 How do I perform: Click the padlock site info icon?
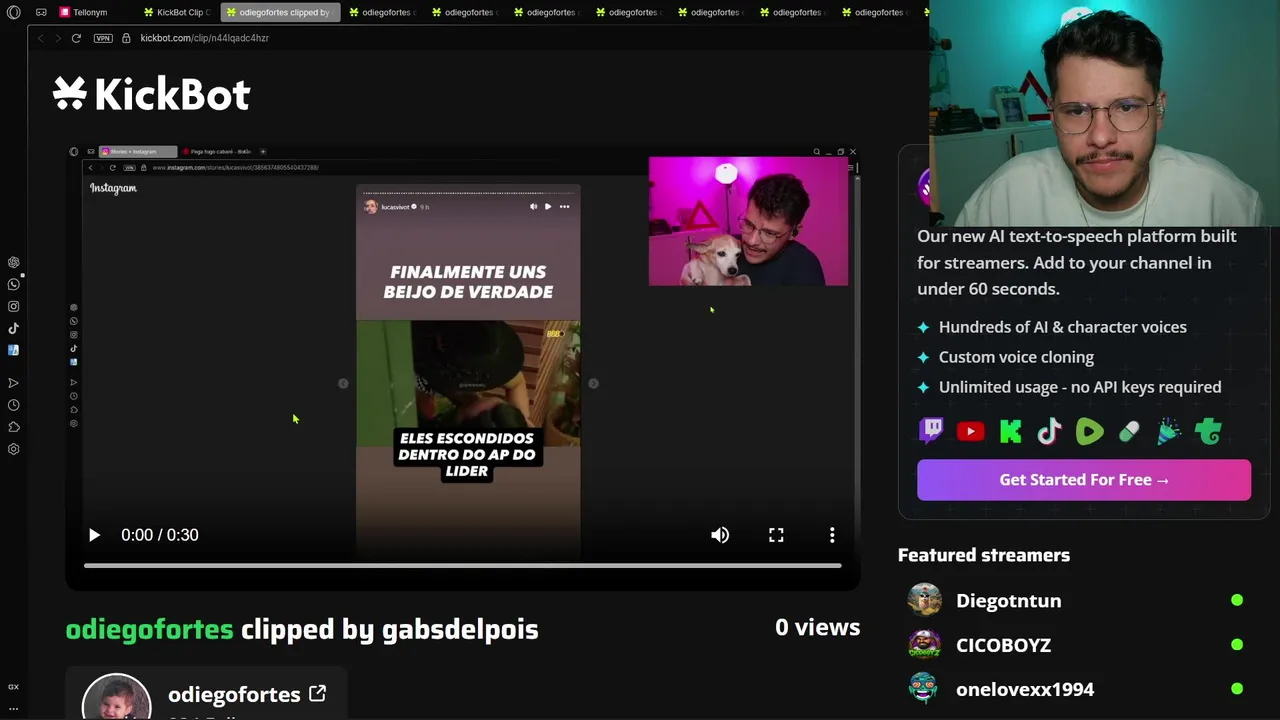pos(126,38)
